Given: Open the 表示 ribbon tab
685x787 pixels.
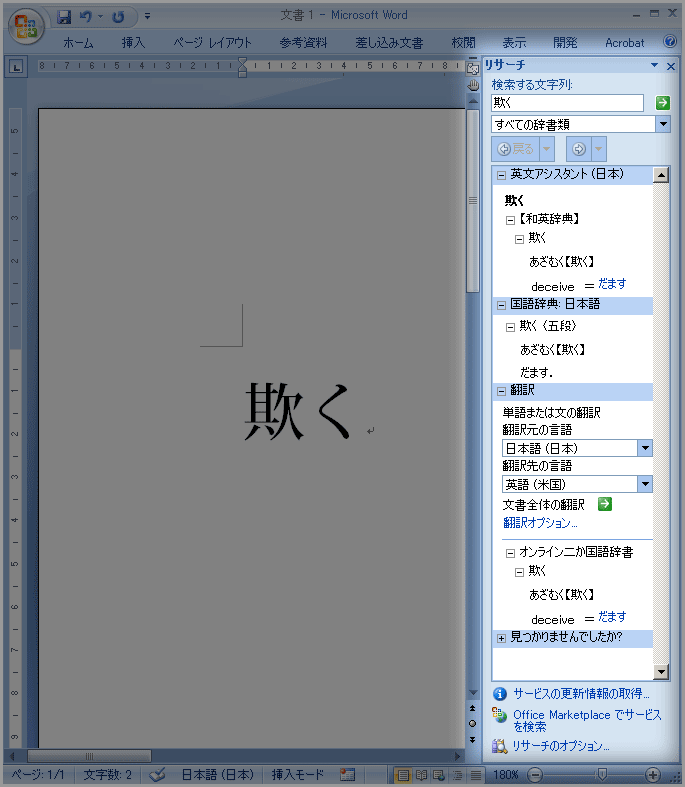Looking at the screenshot, I should 514,43.
